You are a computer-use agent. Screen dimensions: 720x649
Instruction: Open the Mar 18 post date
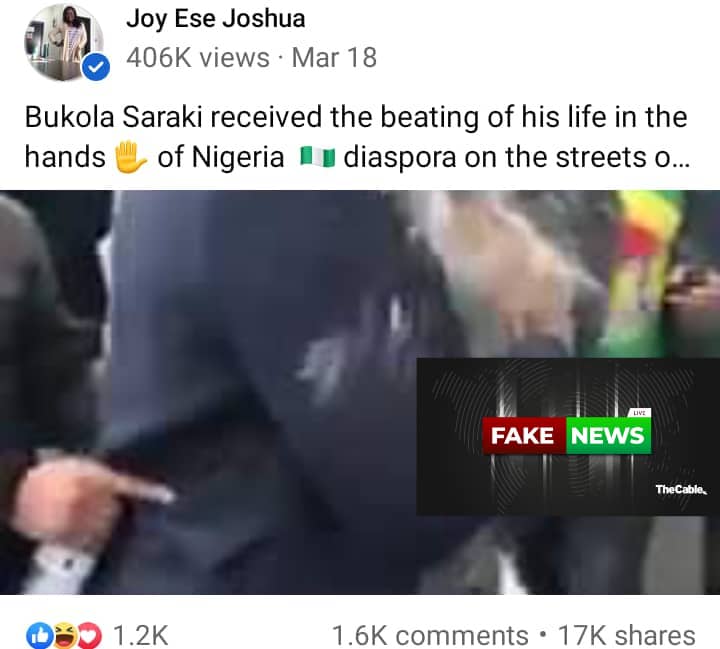(x=334, y=58)
